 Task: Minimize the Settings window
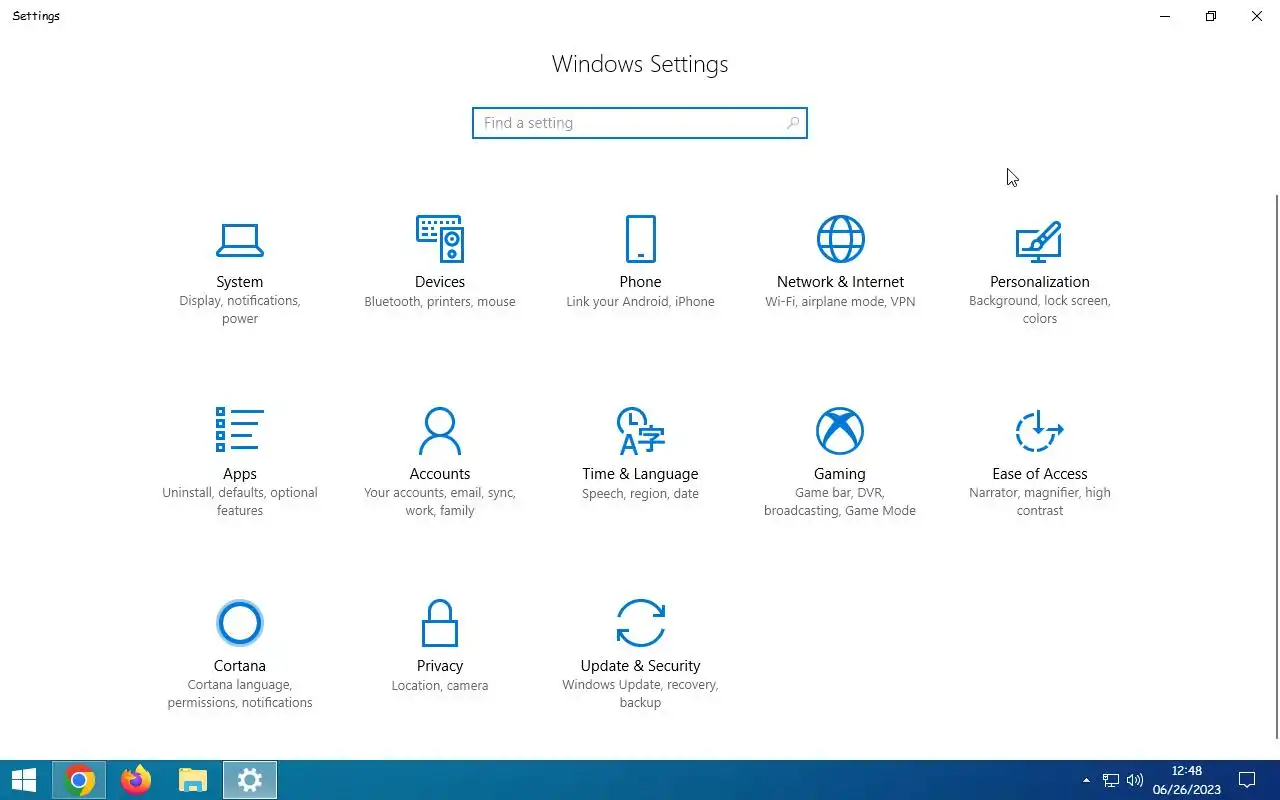(x=1165, y=16)
